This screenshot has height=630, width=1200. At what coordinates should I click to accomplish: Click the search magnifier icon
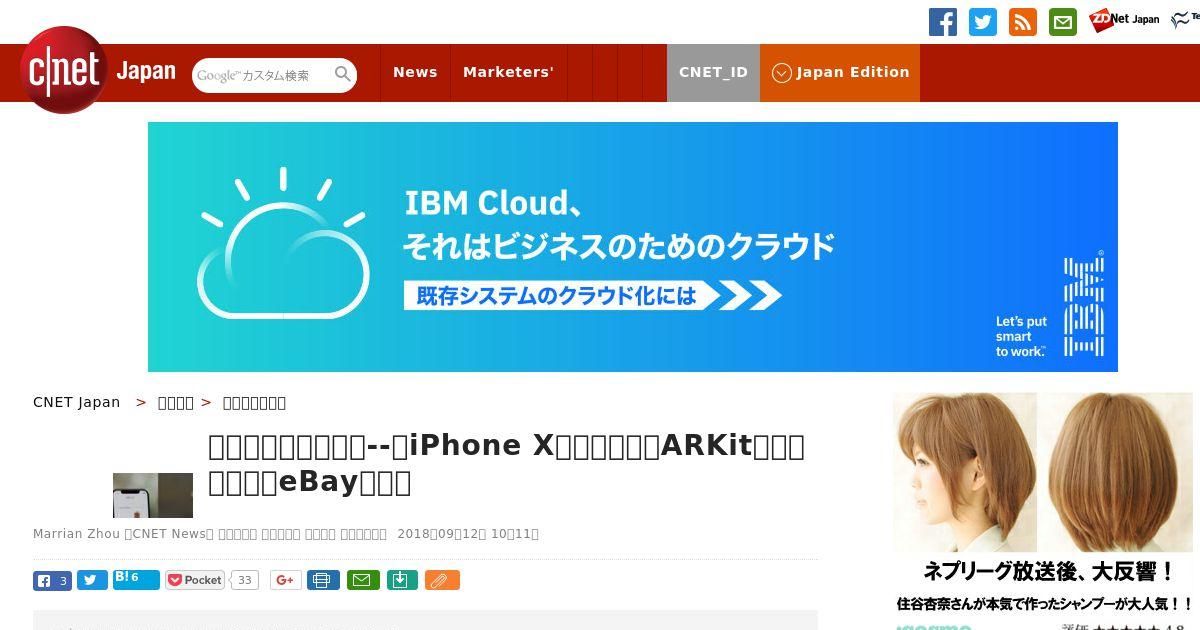coord(343,74)
